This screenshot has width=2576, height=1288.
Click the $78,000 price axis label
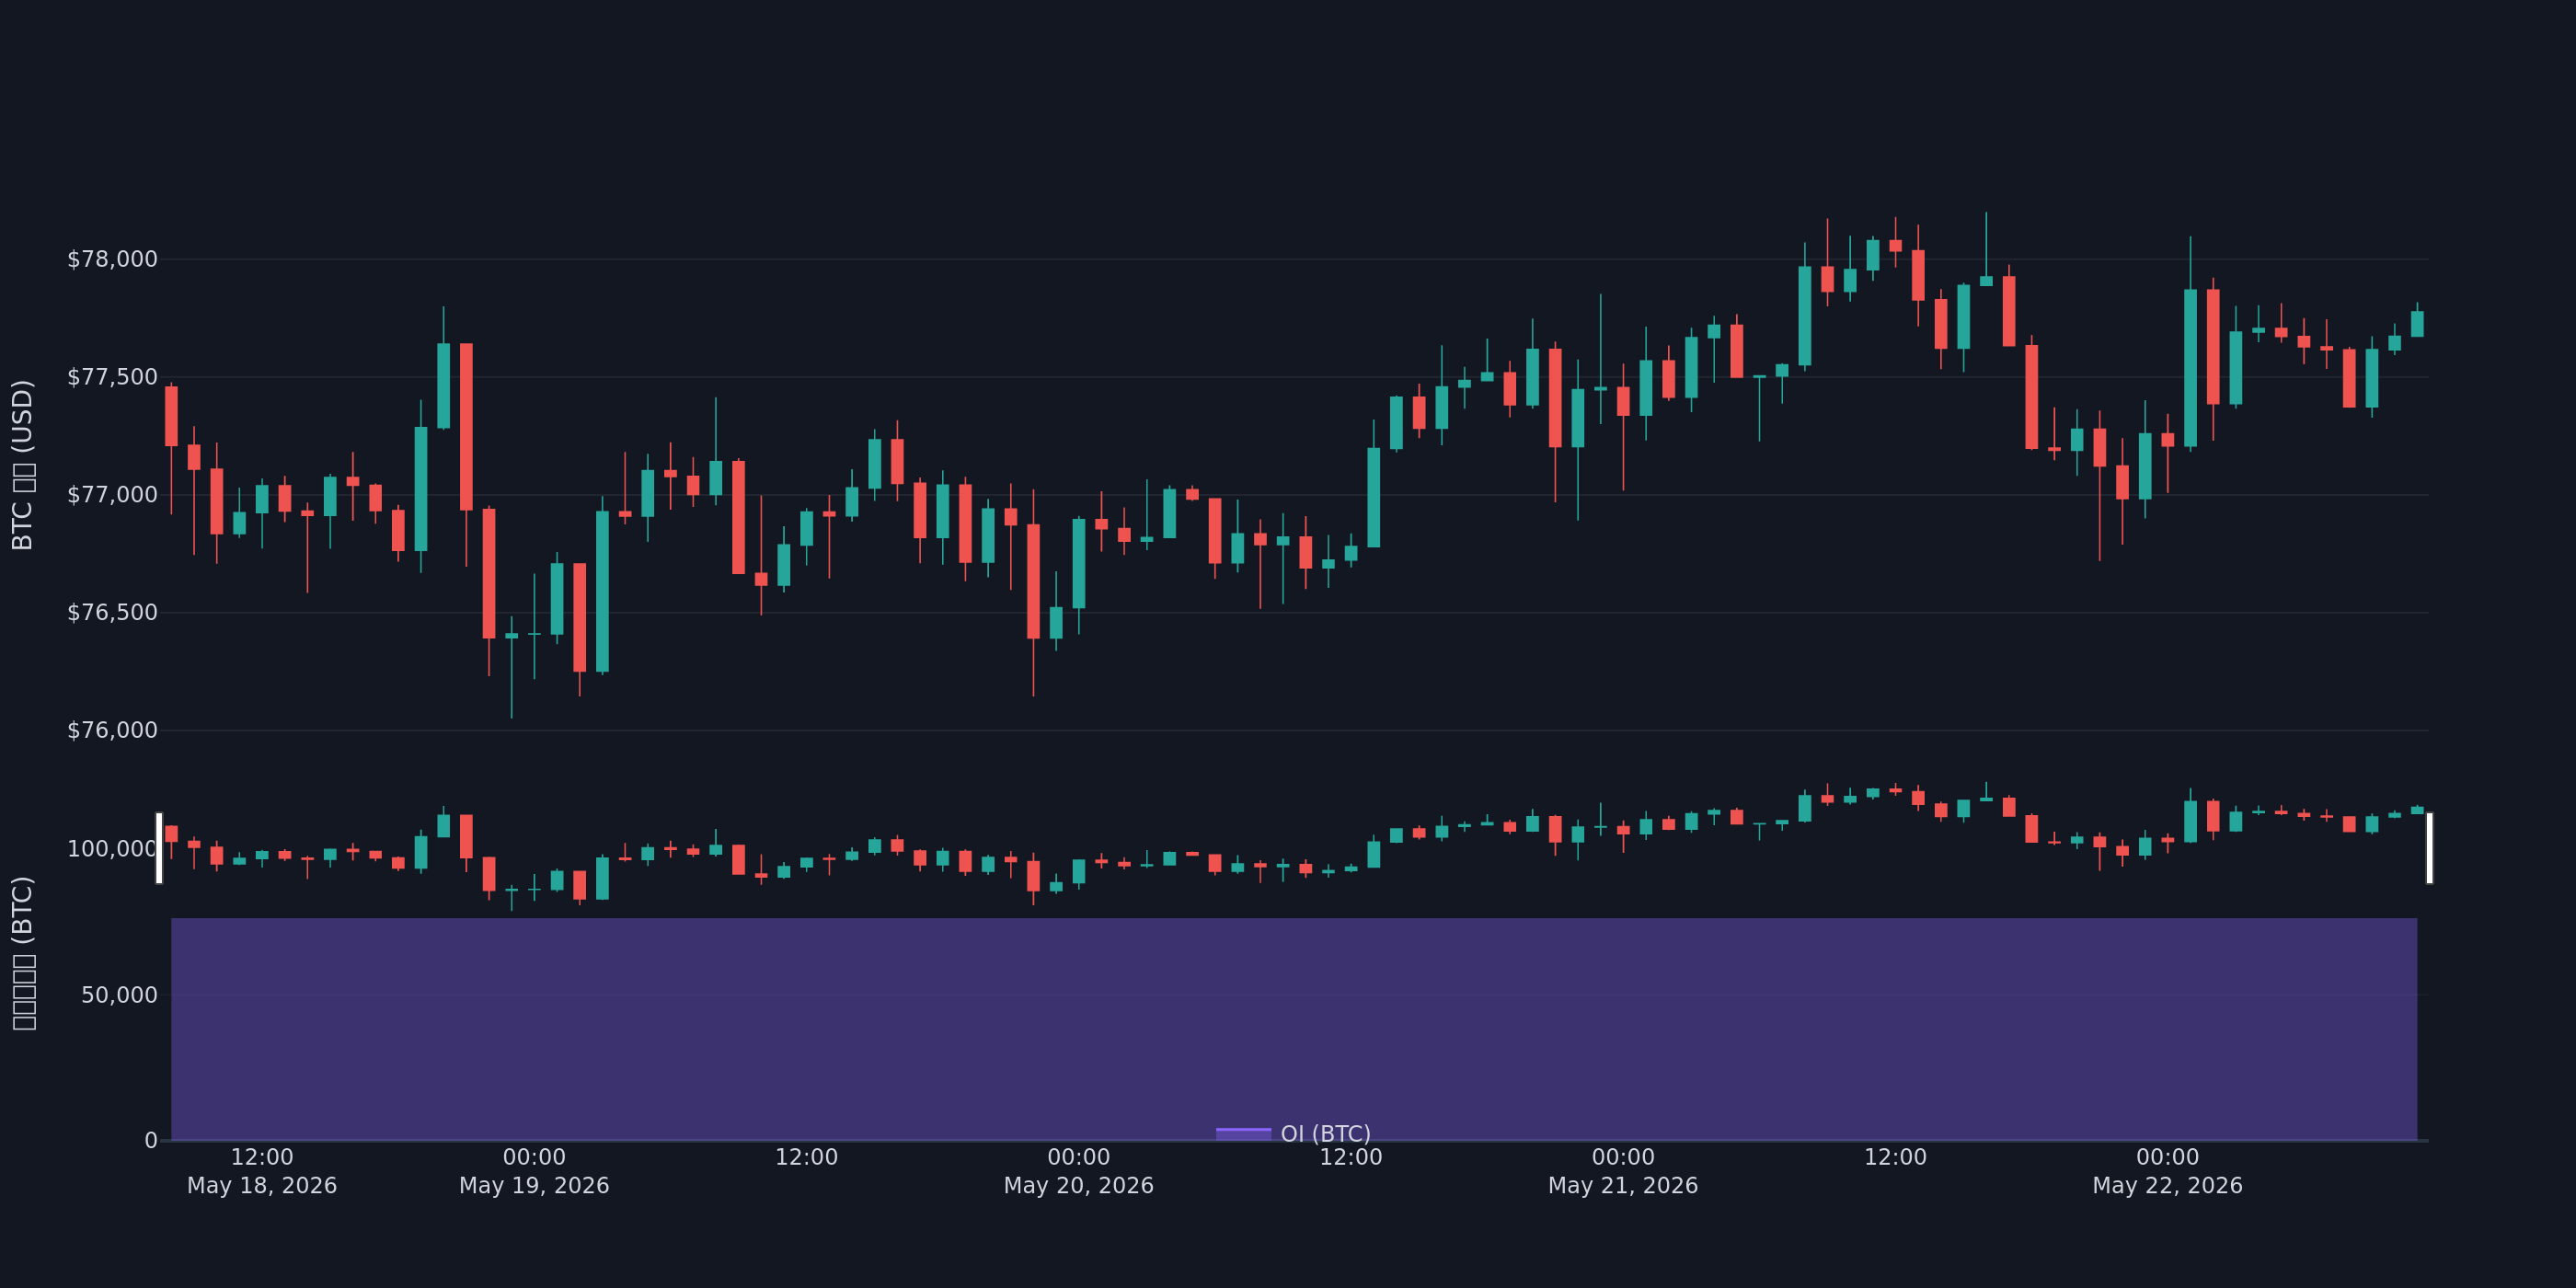point(112,260)
